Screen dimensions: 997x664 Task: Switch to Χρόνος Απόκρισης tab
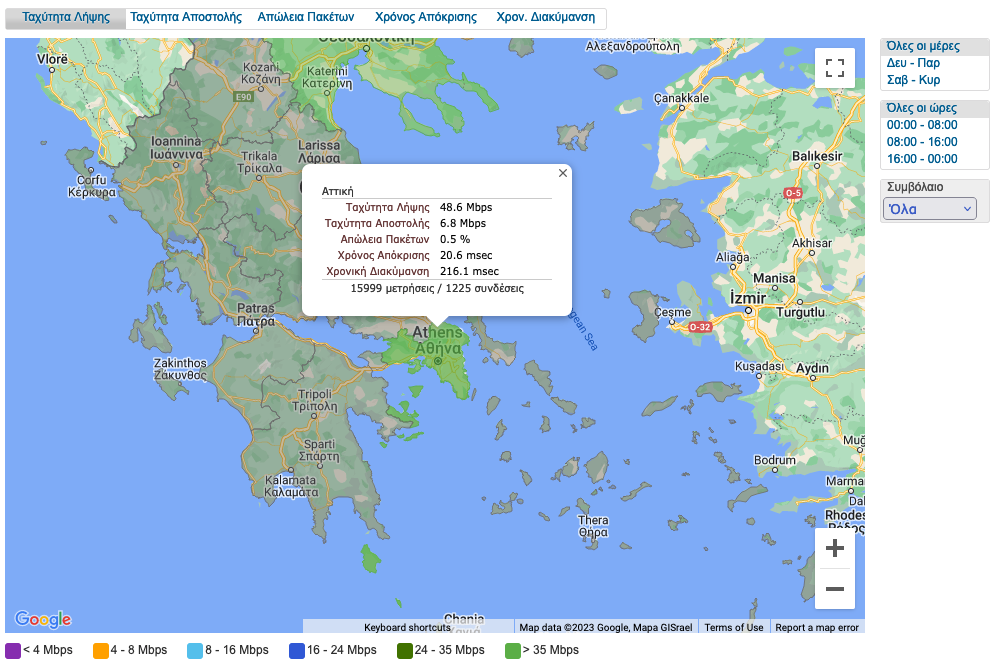(x=425, y=17)
